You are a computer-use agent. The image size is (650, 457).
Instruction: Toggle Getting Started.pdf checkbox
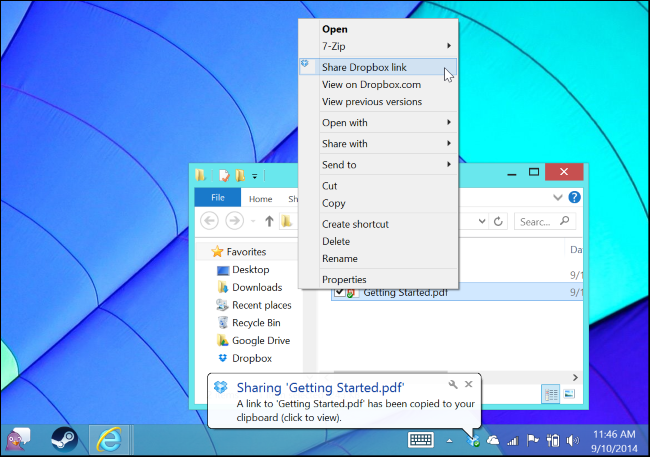click(x=340, y=292)
